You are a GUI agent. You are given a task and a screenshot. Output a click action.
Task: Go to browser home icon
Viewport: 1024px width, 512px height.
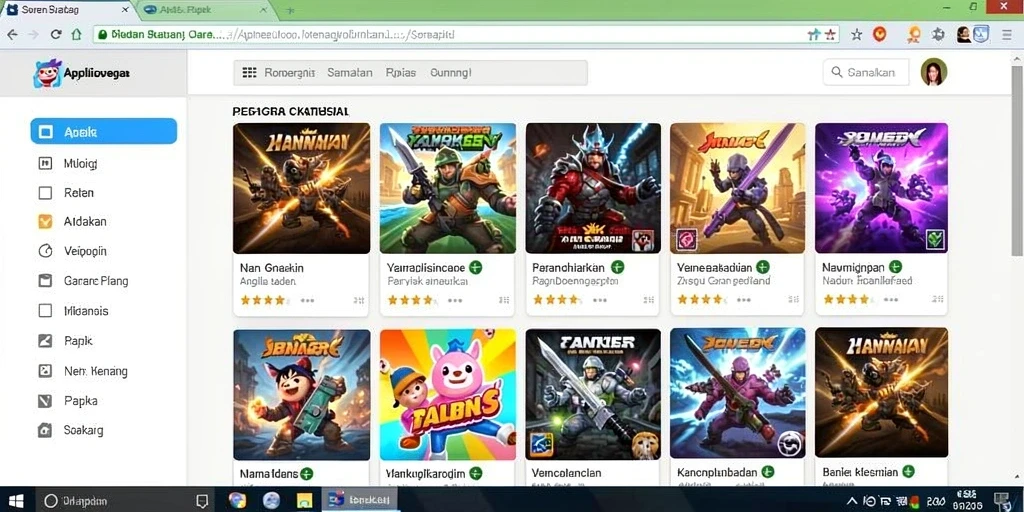(76, 35)
